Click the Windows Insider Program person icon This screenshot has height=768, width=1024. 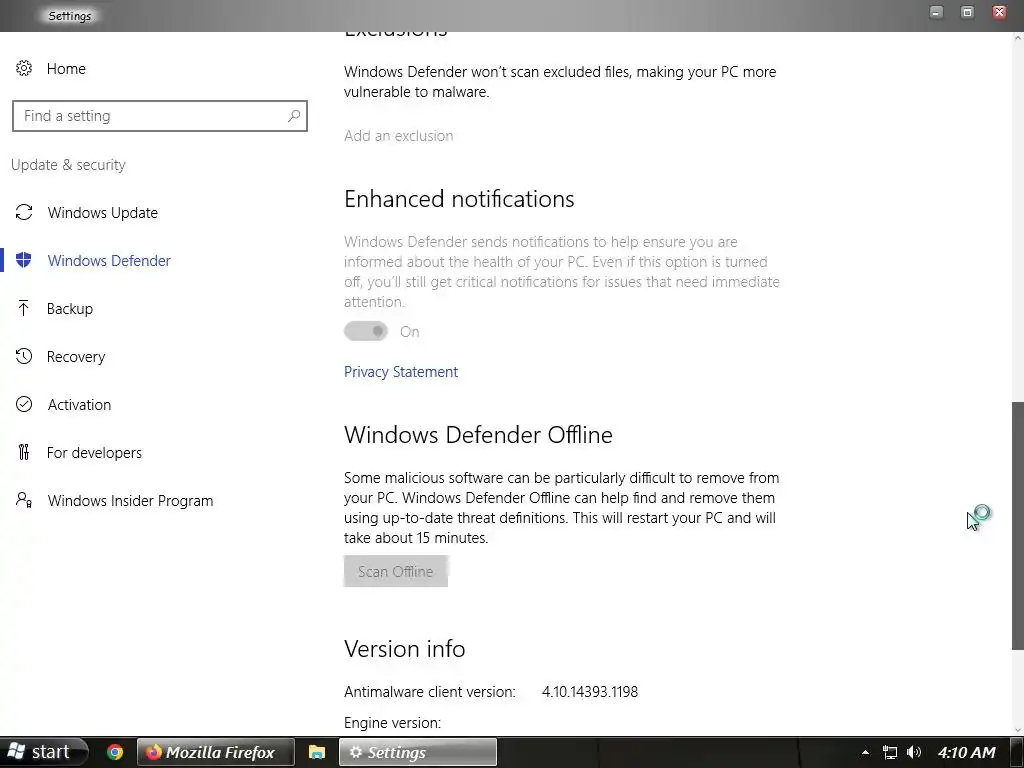pyautogui.click(x=24, y=500)
